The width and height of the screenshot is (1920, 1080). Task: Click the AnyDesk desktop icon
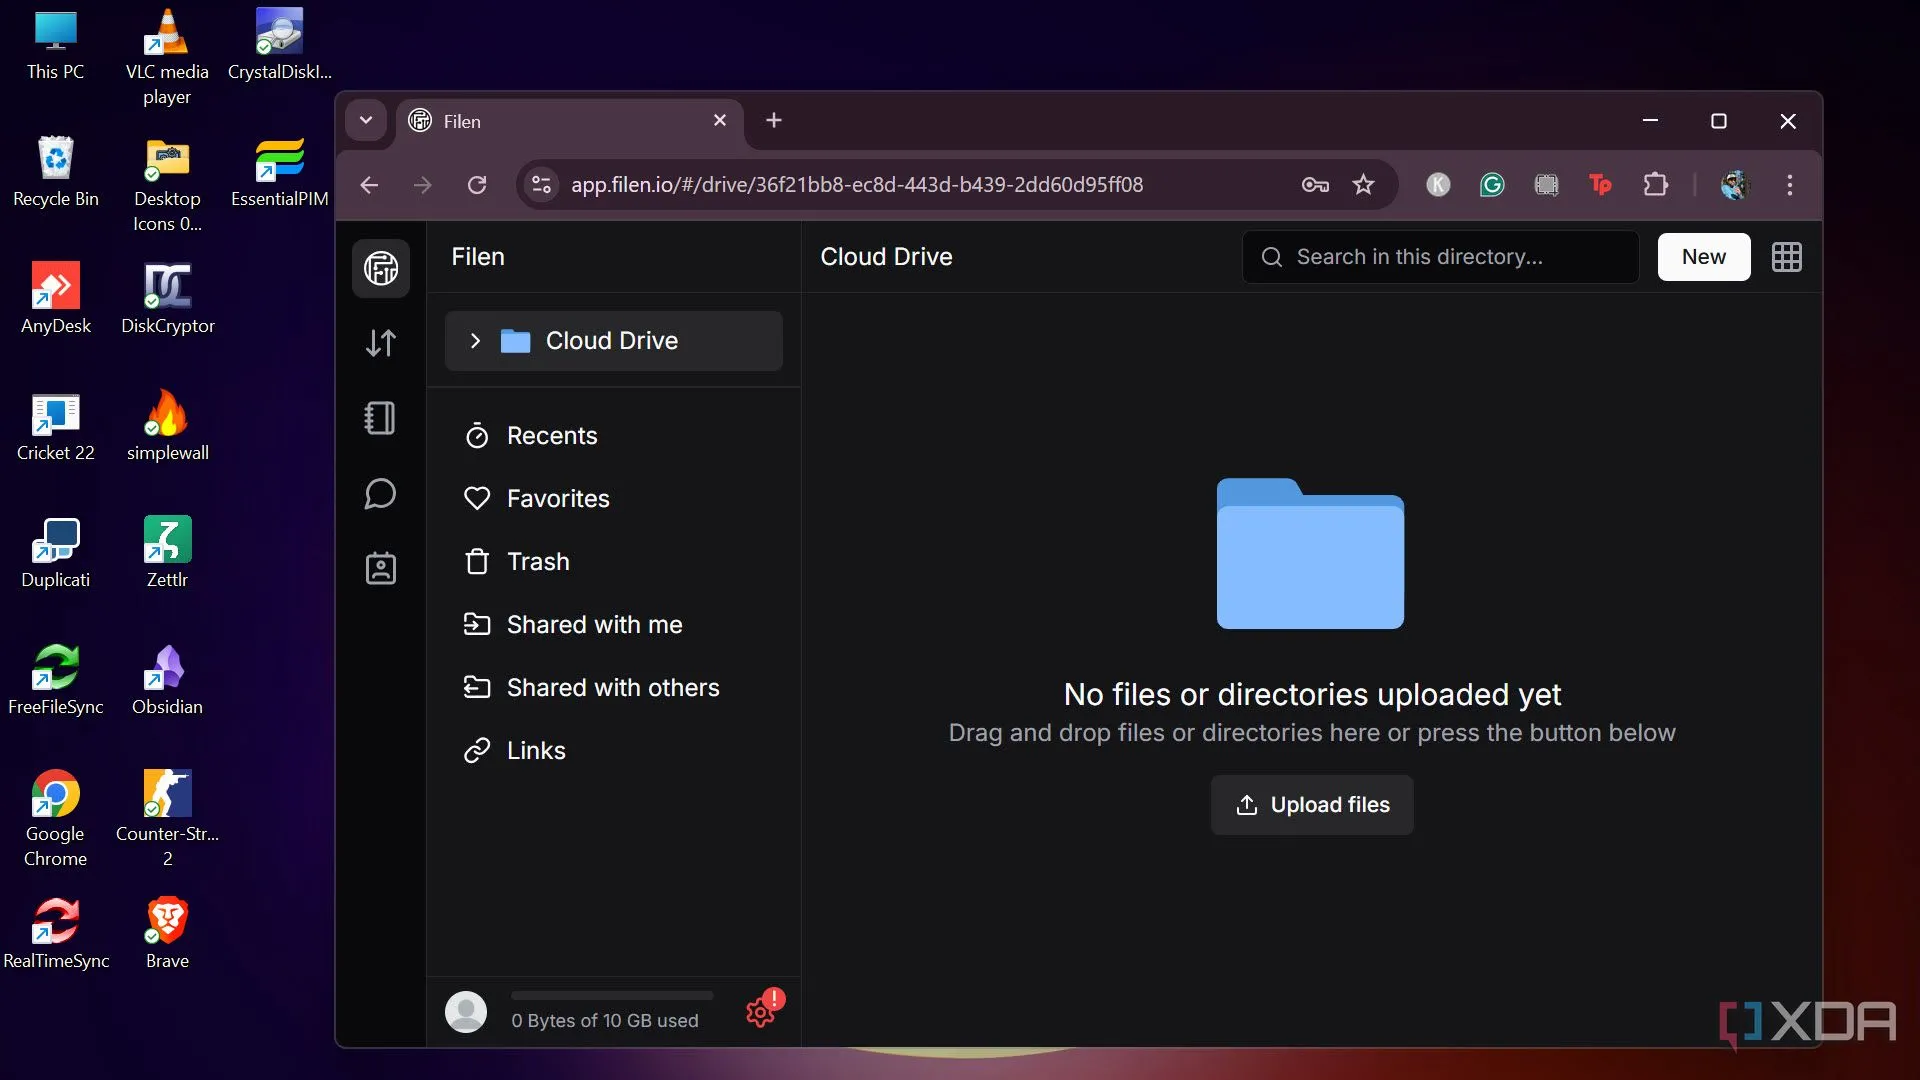tap(56, 299)
